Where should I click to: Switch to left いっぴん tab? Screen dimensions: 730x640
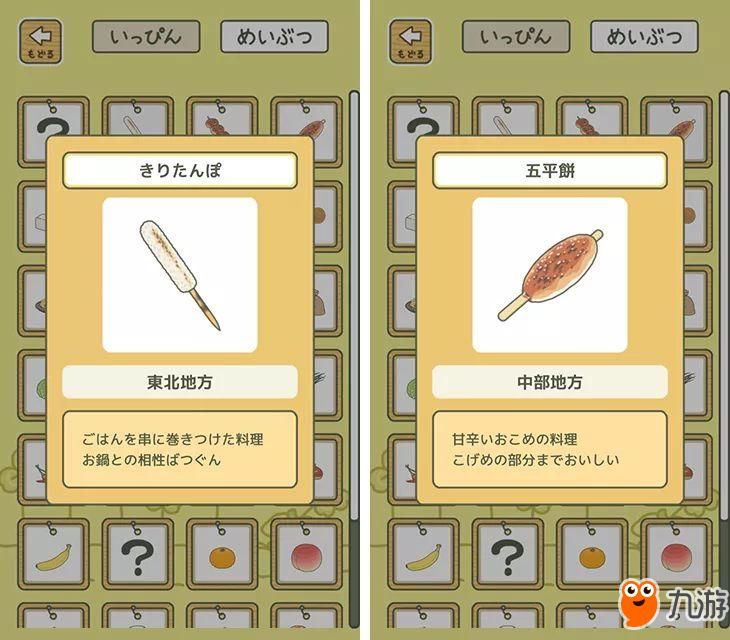146,36
